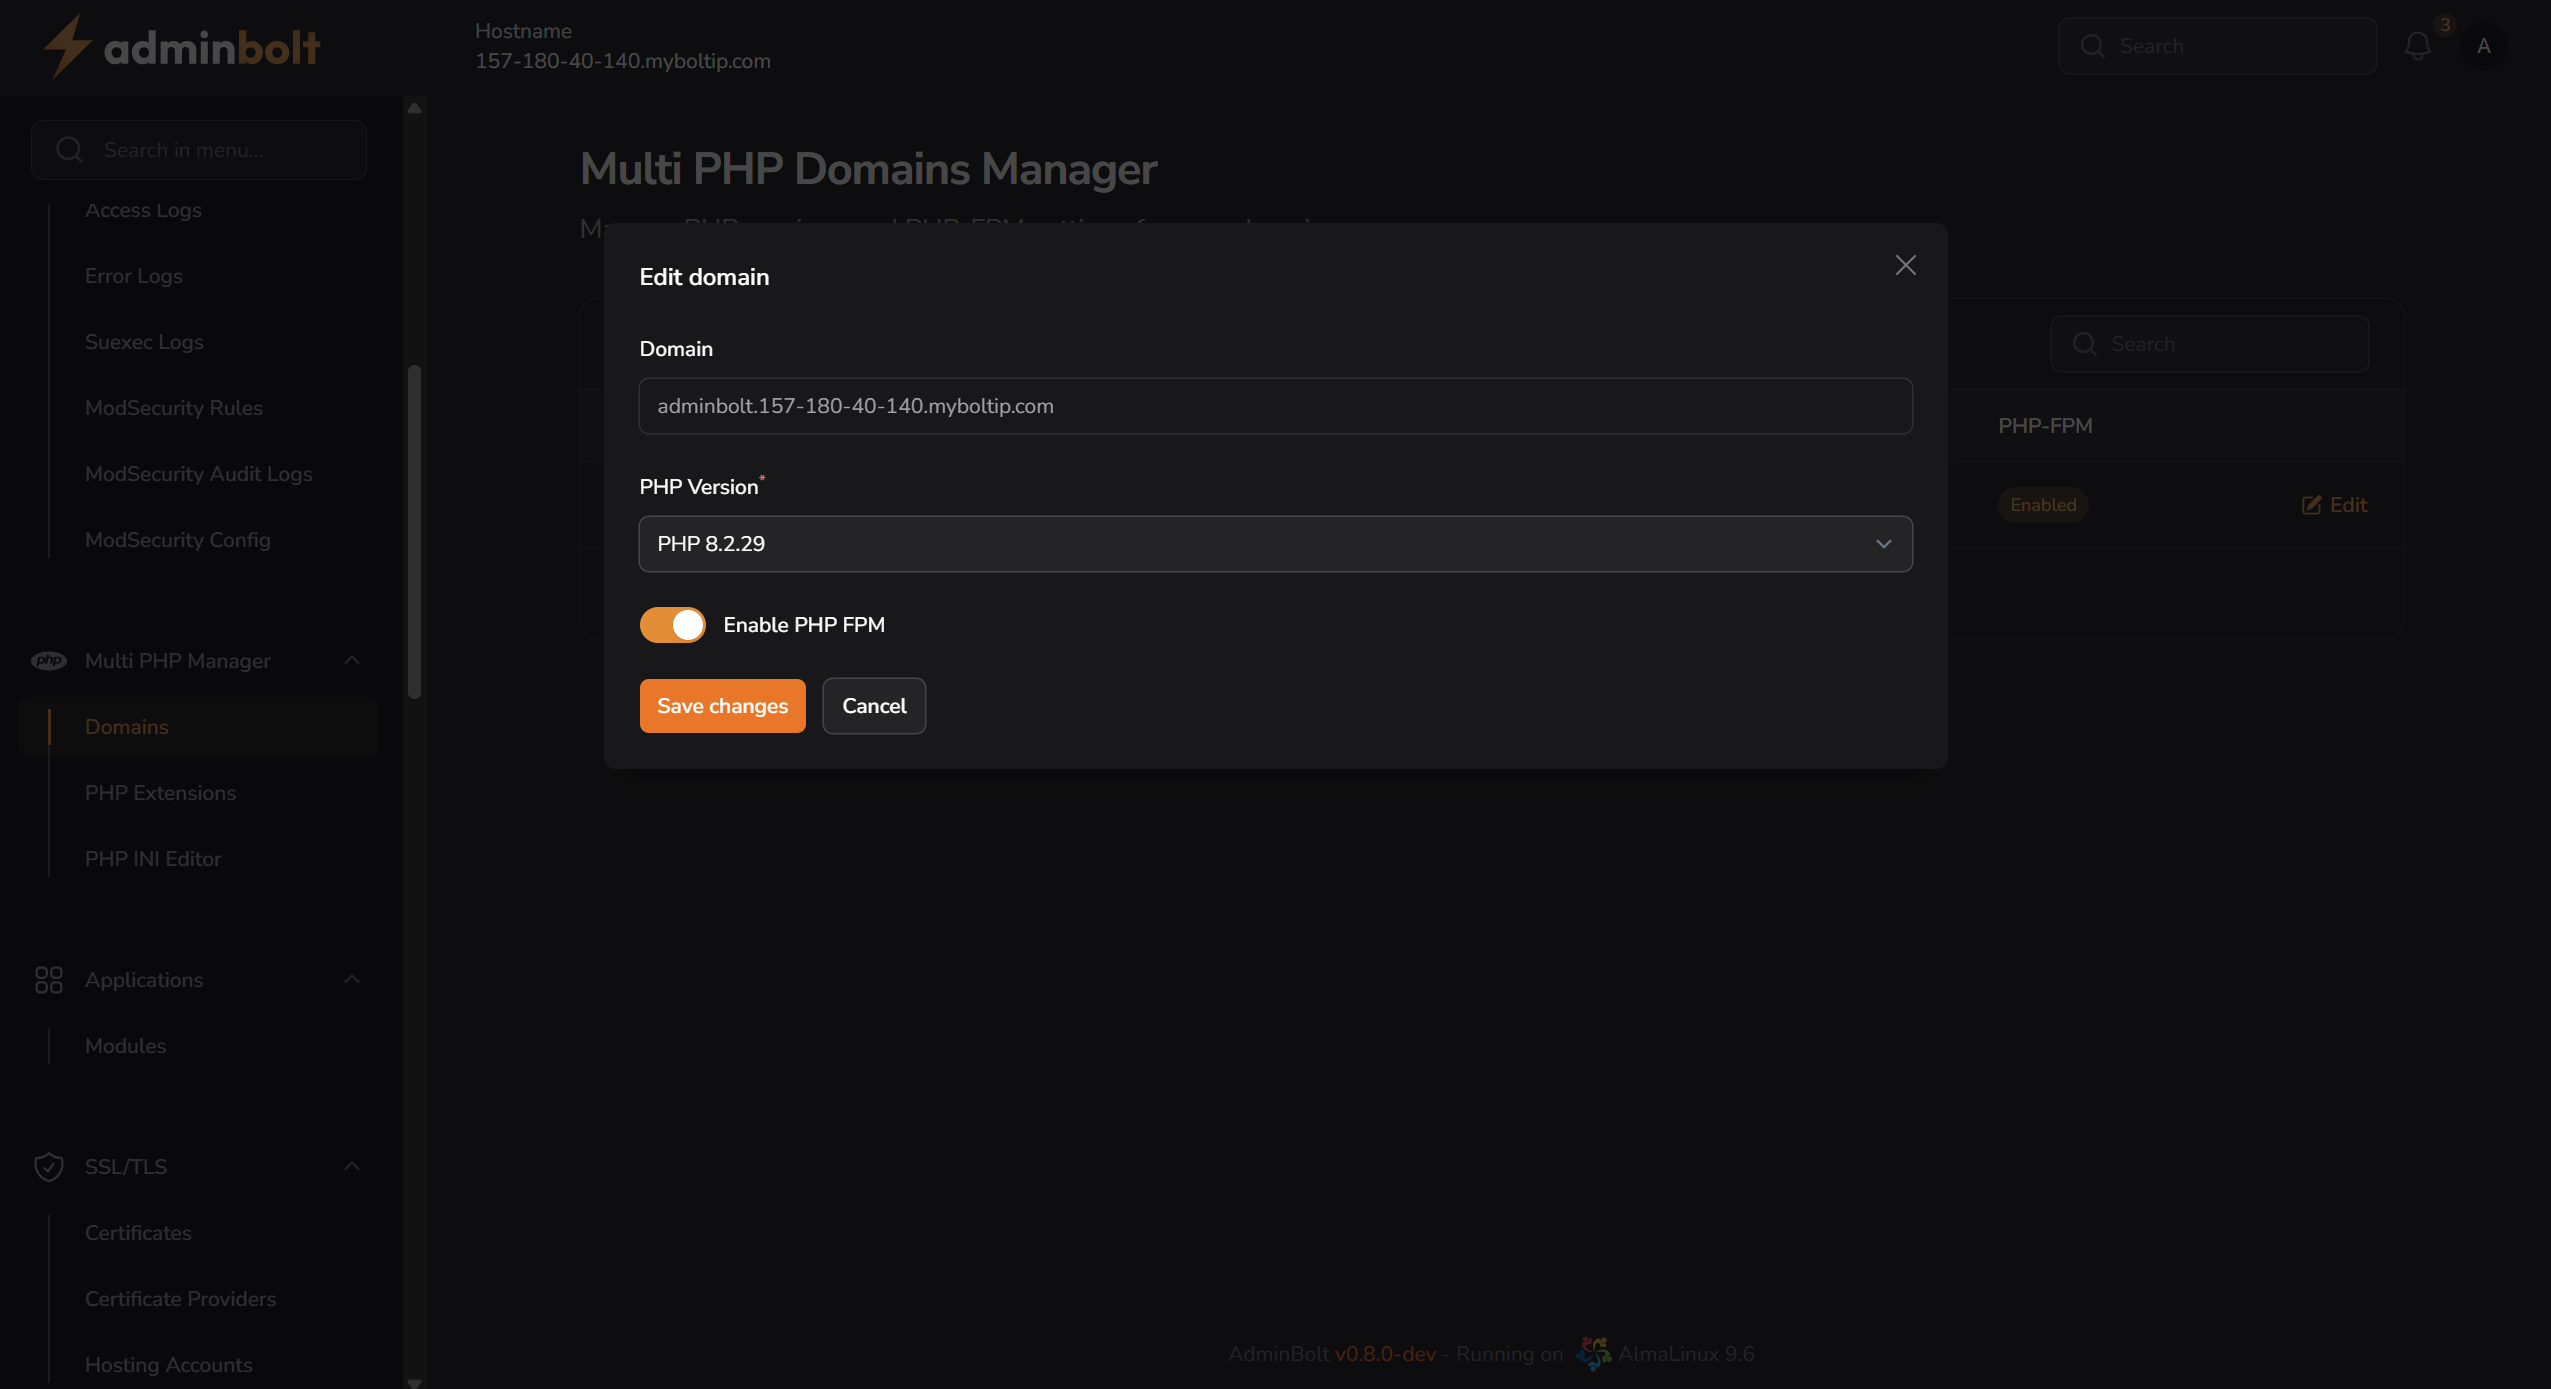Image resolution: width=2551 pixels, height=1389 pixels.
Task: Open the notifications bell with badge 3
Action: click(2417, 45)
